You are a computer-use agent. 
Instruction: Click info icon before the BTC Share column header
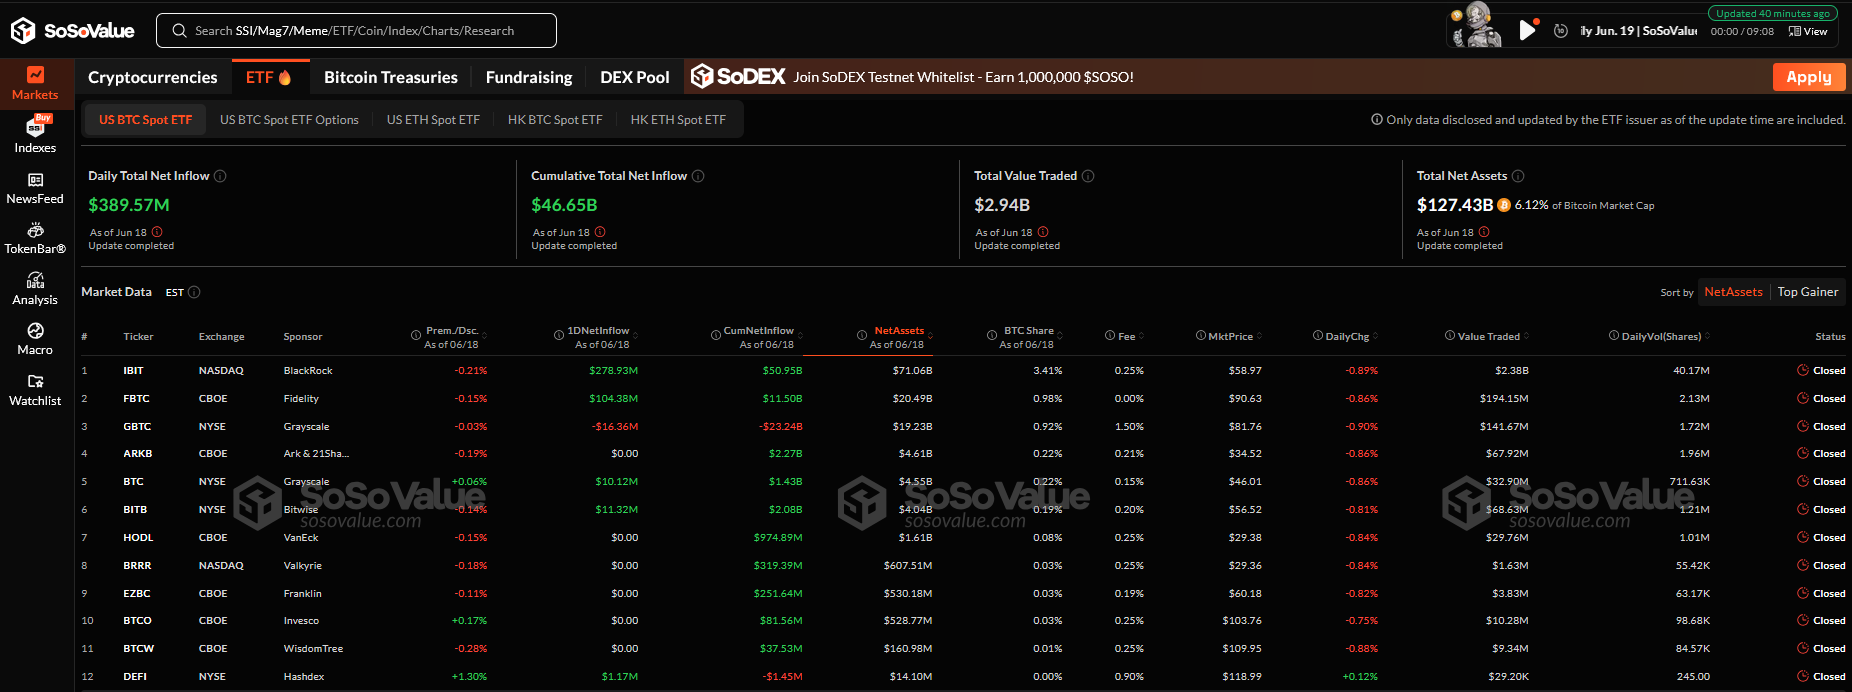click(x=992, y=336)
